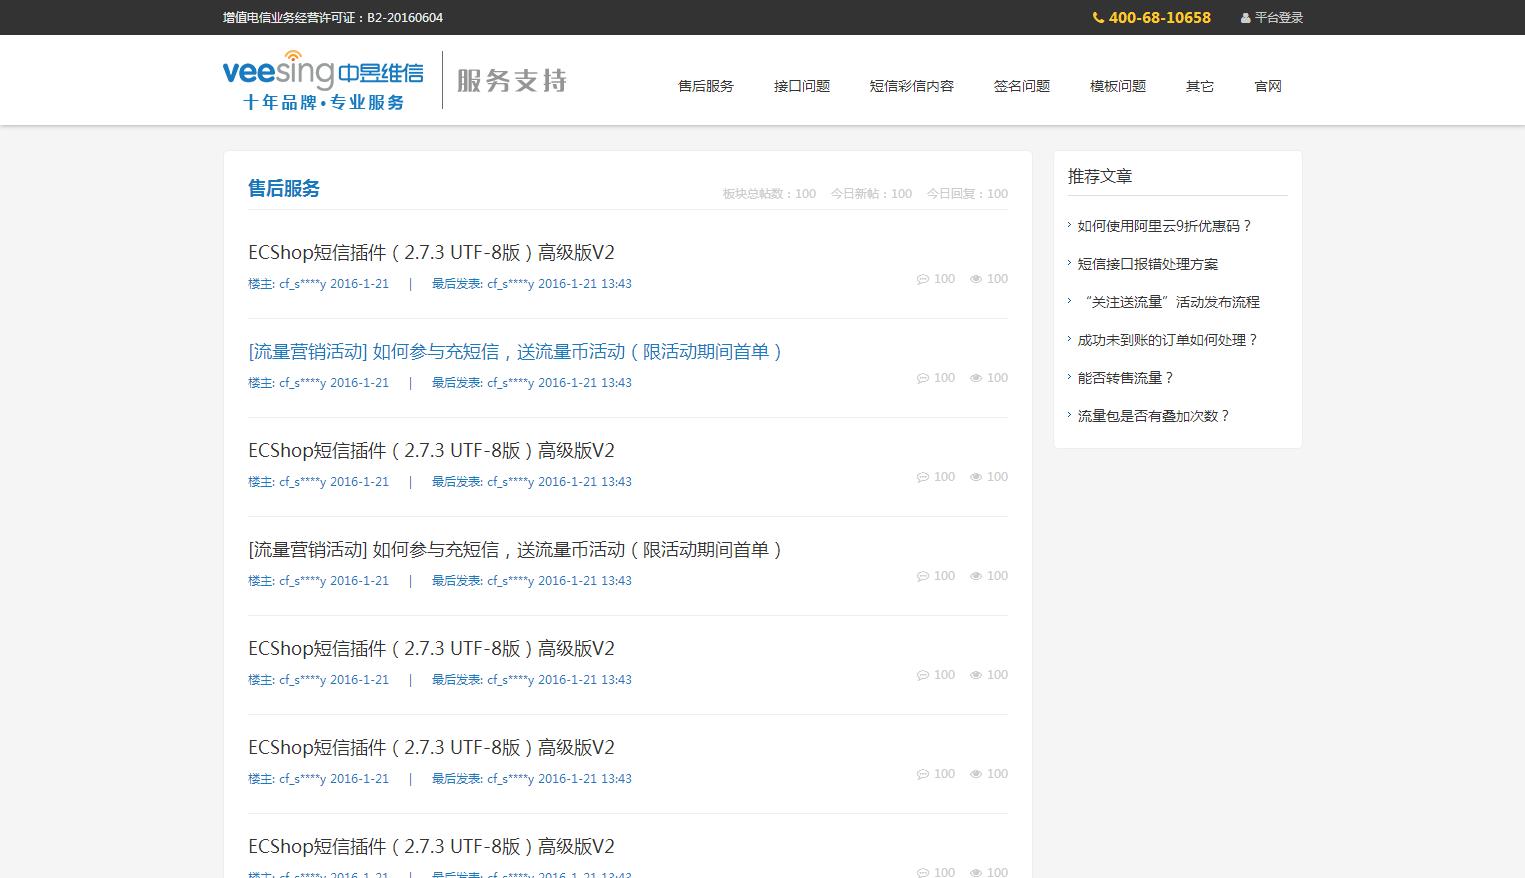1525x878 pixels.
Task: Open 签名问题 in the top navigation
Action: tap(1021, 86)
